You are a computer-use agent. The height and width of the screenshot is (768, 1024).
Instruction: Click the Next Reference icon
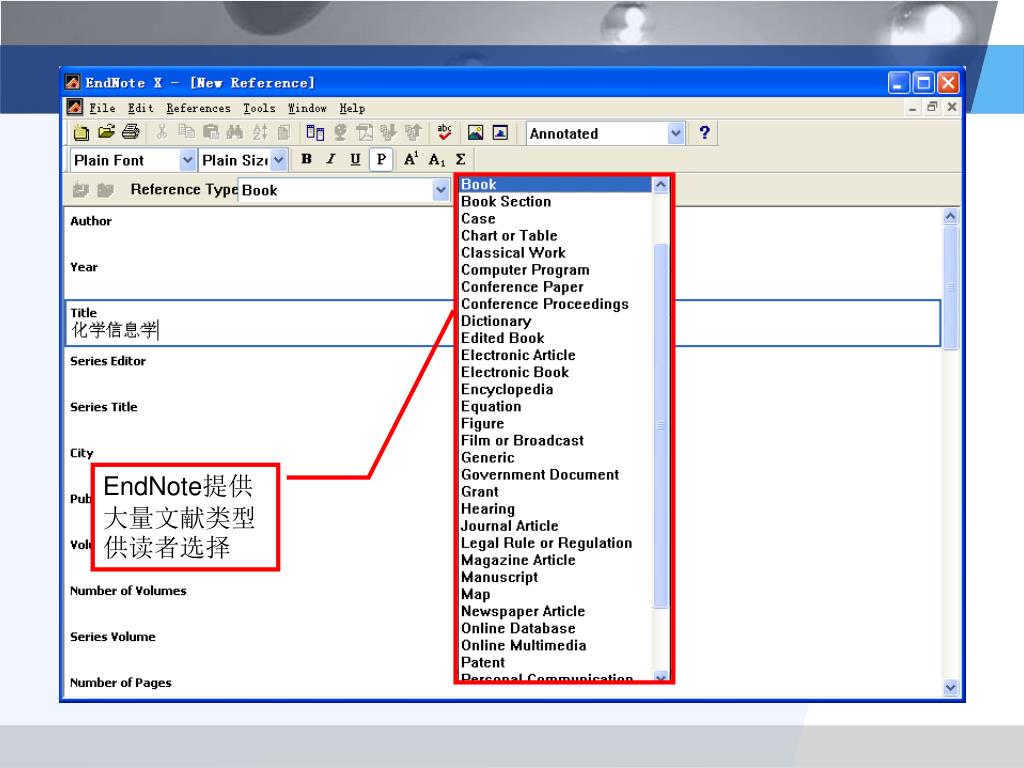pyautogui.click(x=105, y=190)
